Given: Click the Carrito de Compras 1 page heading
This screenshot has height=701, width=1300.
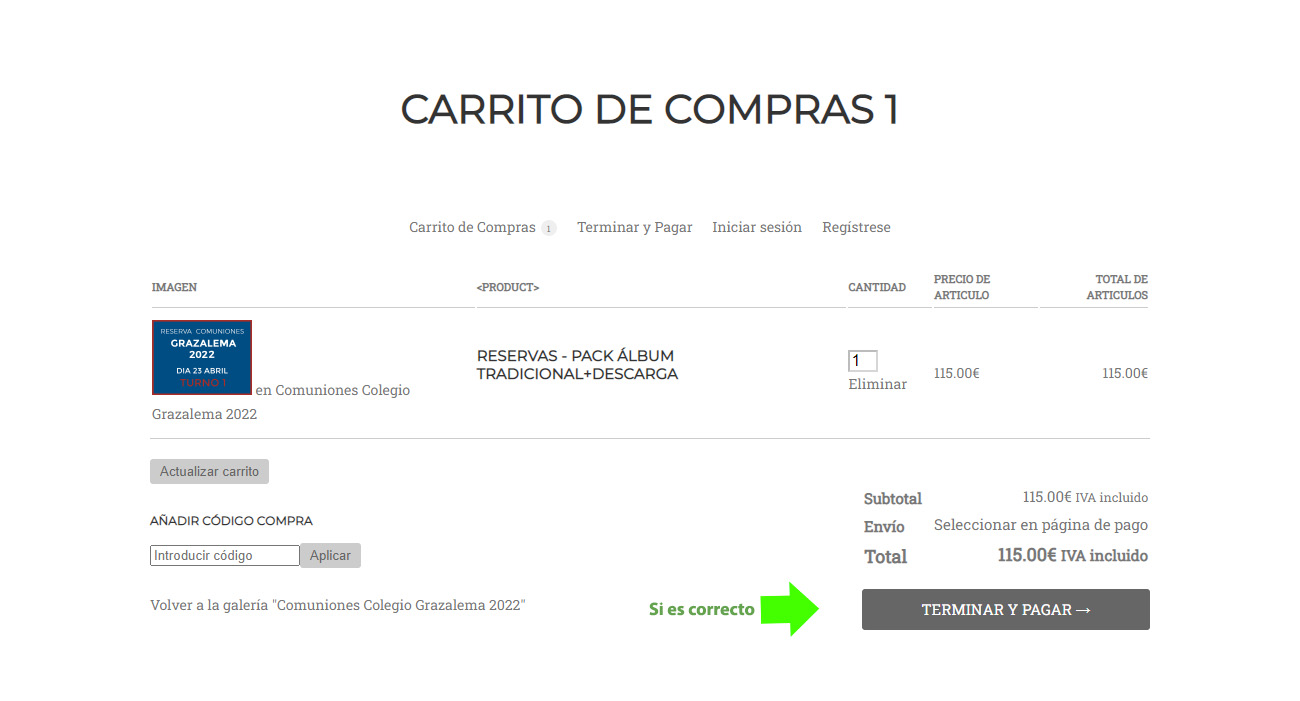Looking at the screenshot, I should [x=649, y=109].
